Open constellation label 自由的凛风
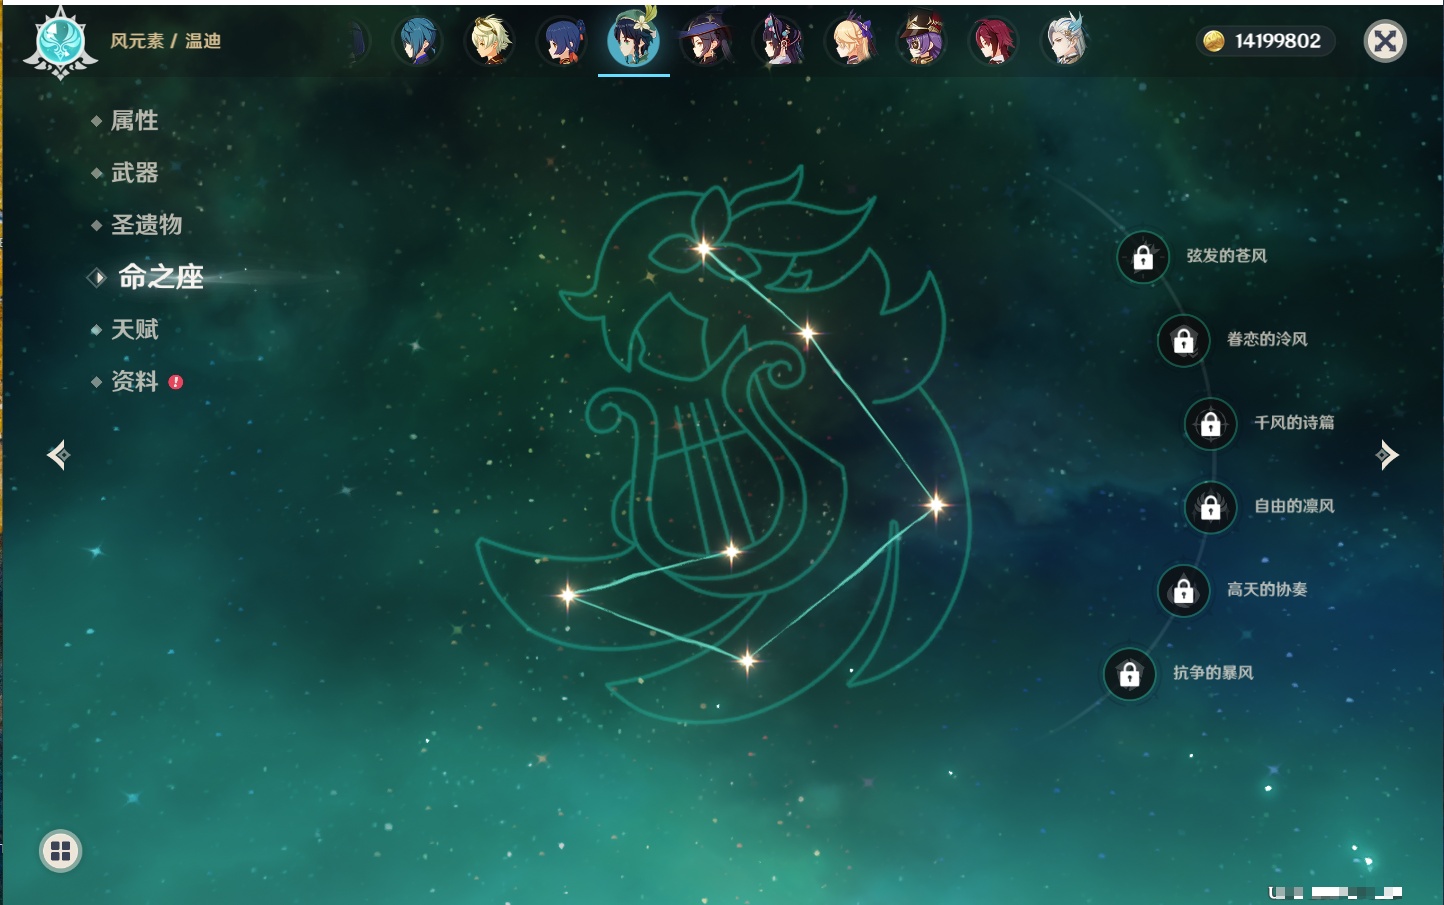 point(1294,506)
